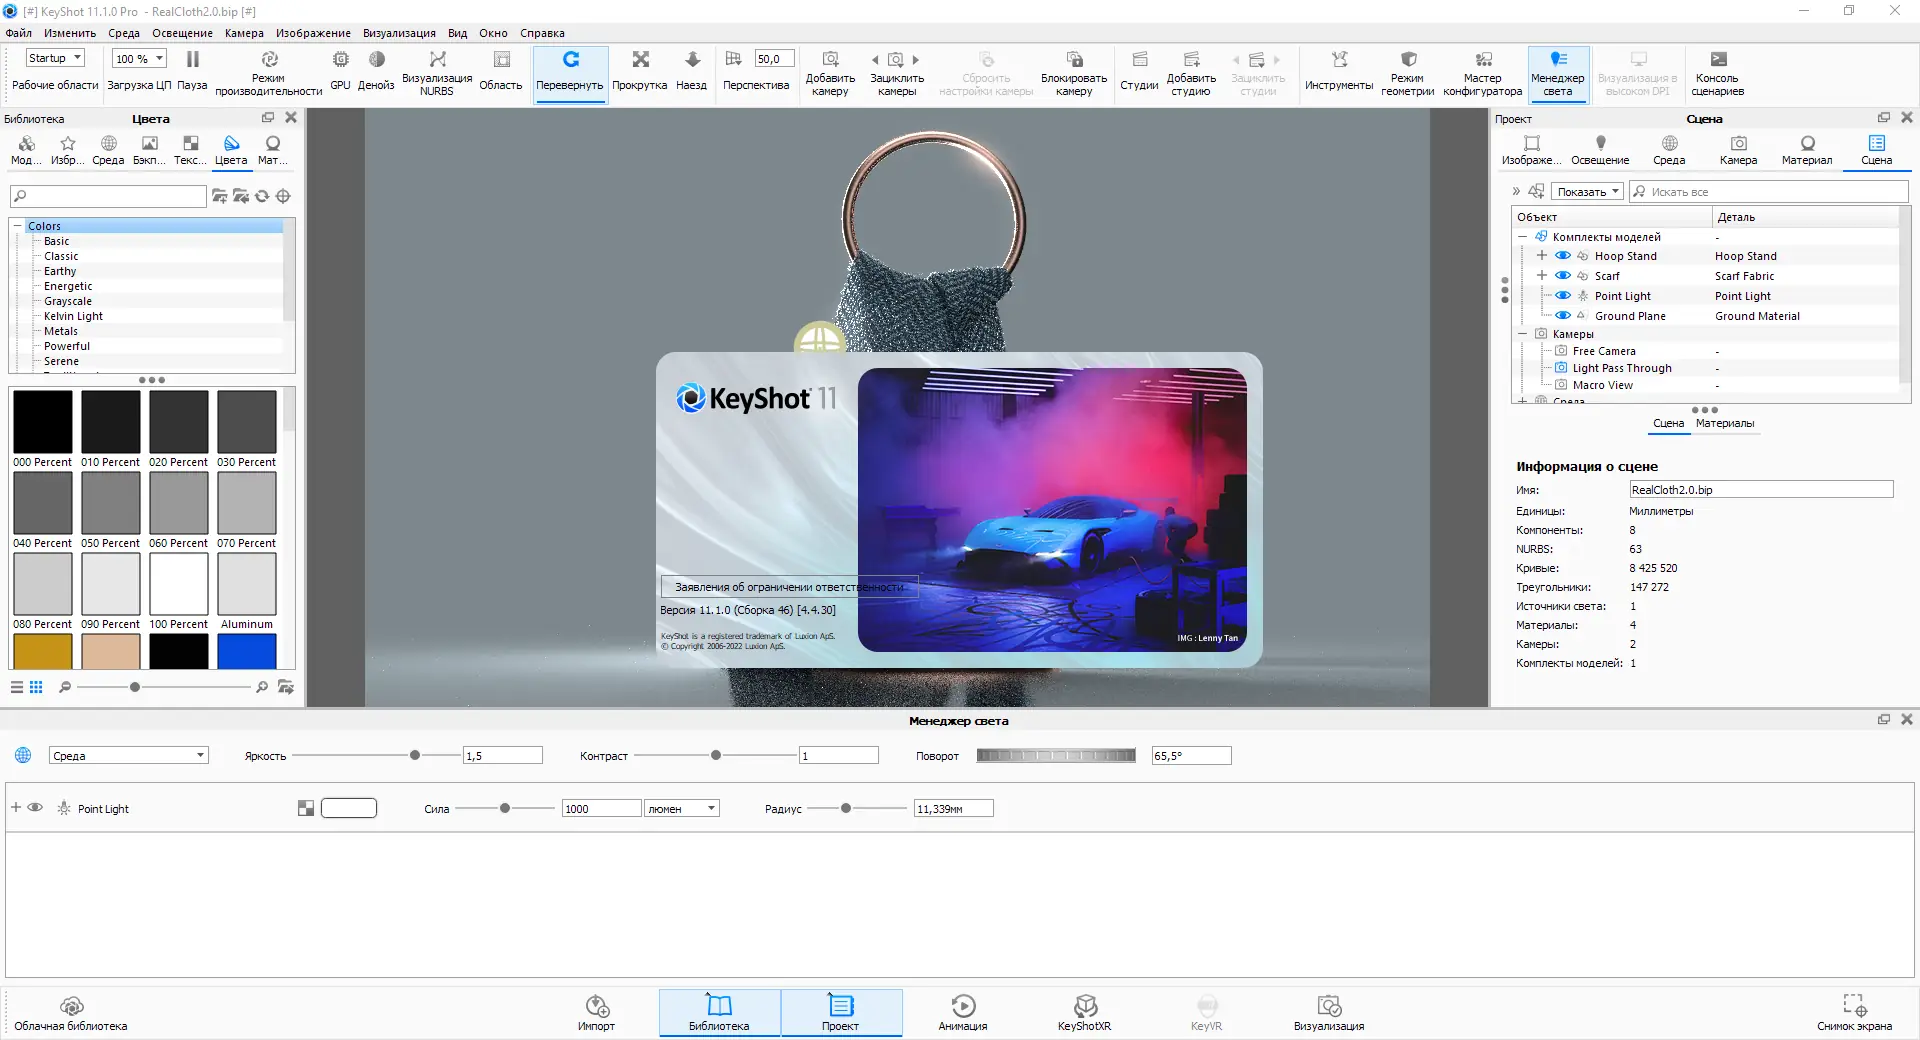Open the 100 % CPU usage dropdown

(x=140, y=59)
